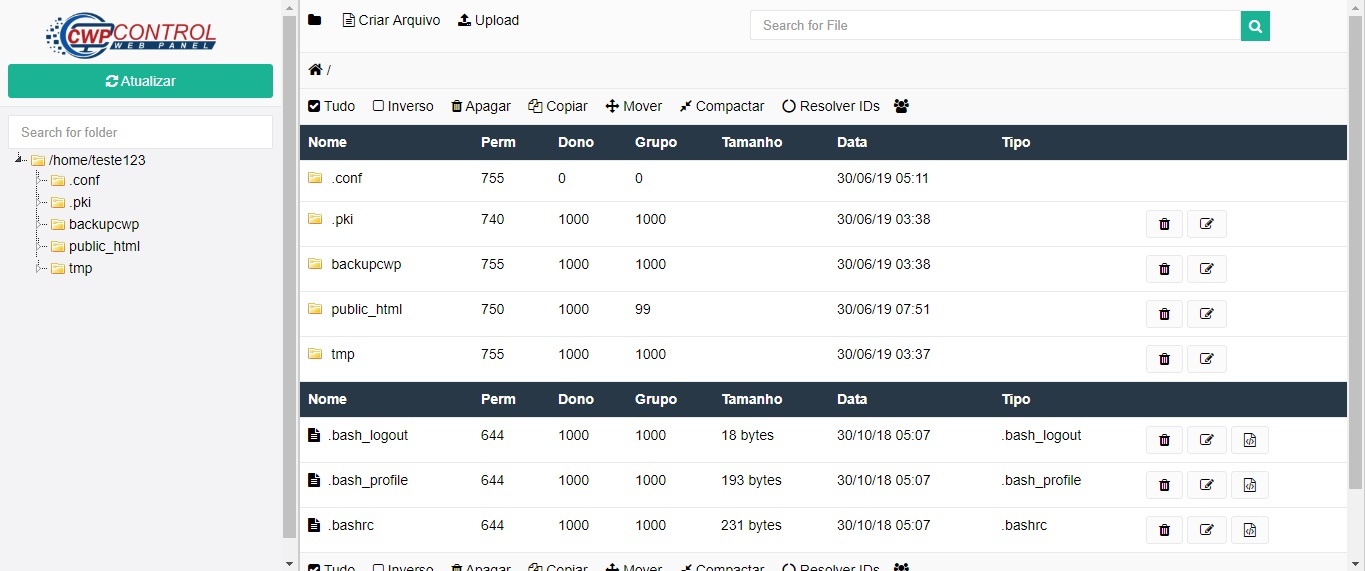Expand the tmp node in folder tree
The height and width of the screenshot is (571, 1365).
coord(40,268)
